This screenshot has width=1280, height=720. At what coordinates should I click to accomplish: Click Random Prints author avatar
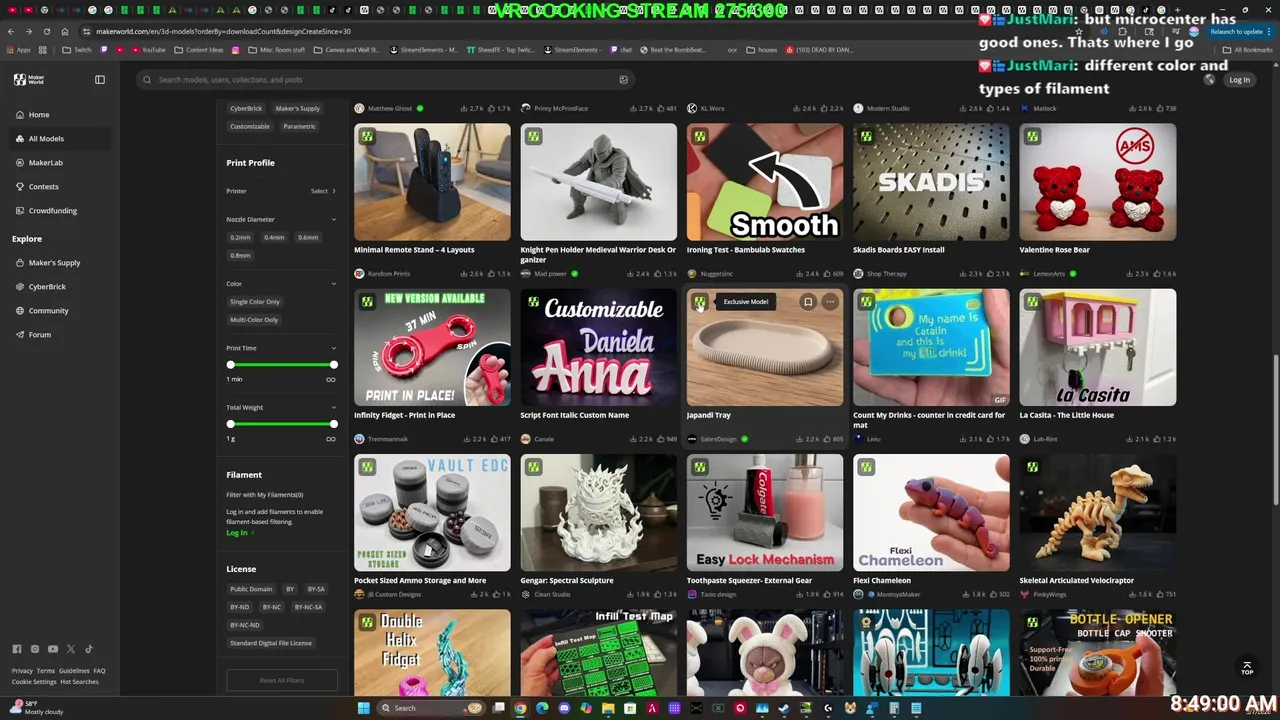(359, 273)
